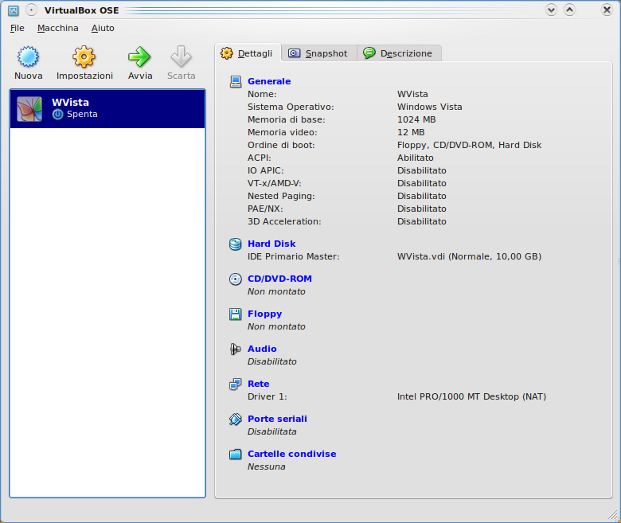Screen dimensions: 621x523
Task: Click the Cartelle condivise folder icon
Action: click(235, 454)
